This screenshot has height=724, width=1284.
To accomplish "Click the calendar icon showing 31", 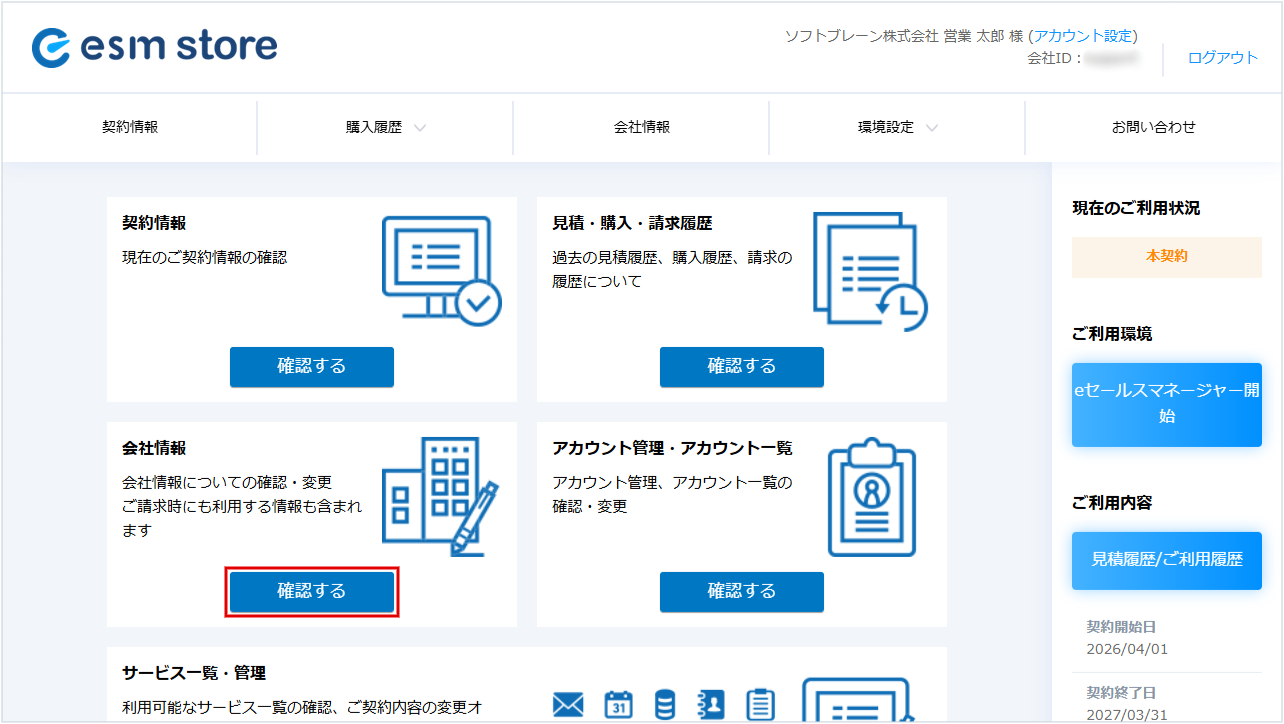I will (619, 705).
